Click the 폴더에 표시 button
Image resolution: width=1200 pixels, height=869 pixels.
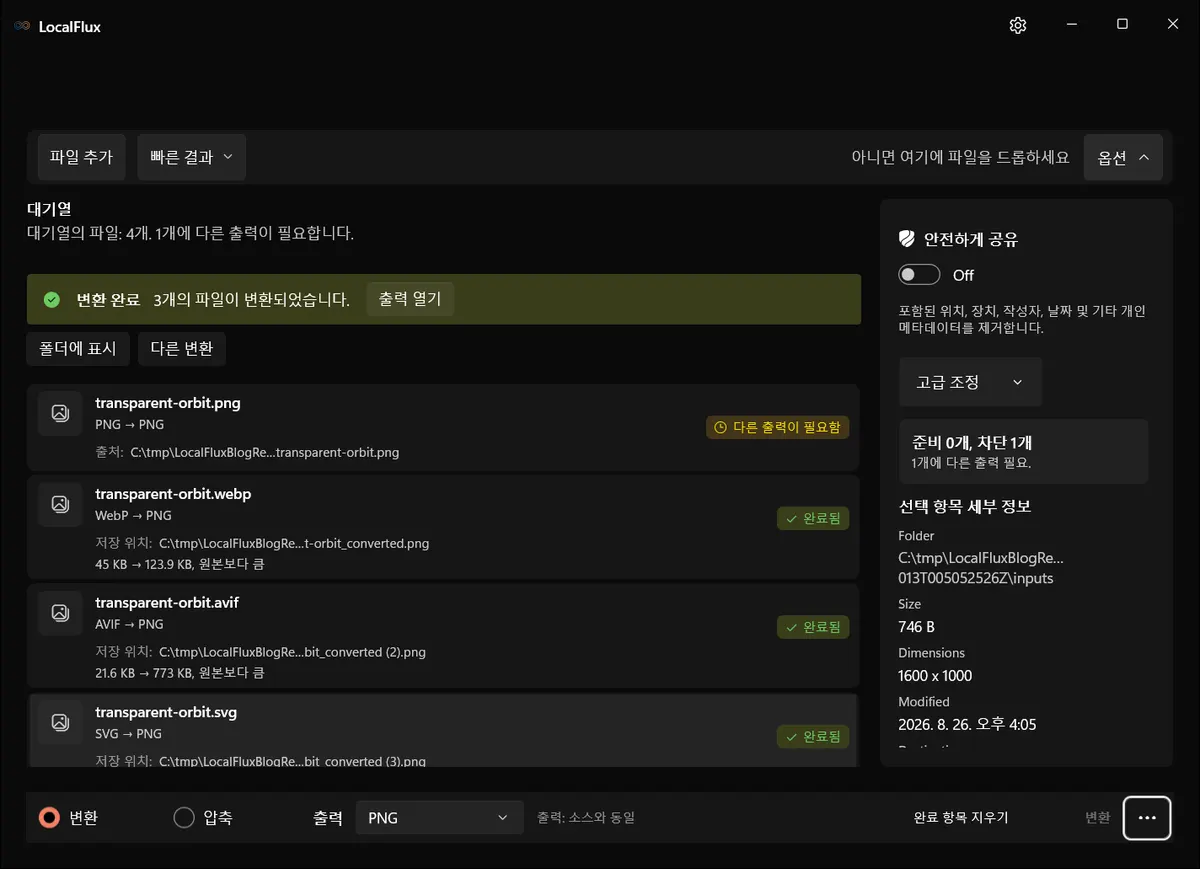coord(78,348)
